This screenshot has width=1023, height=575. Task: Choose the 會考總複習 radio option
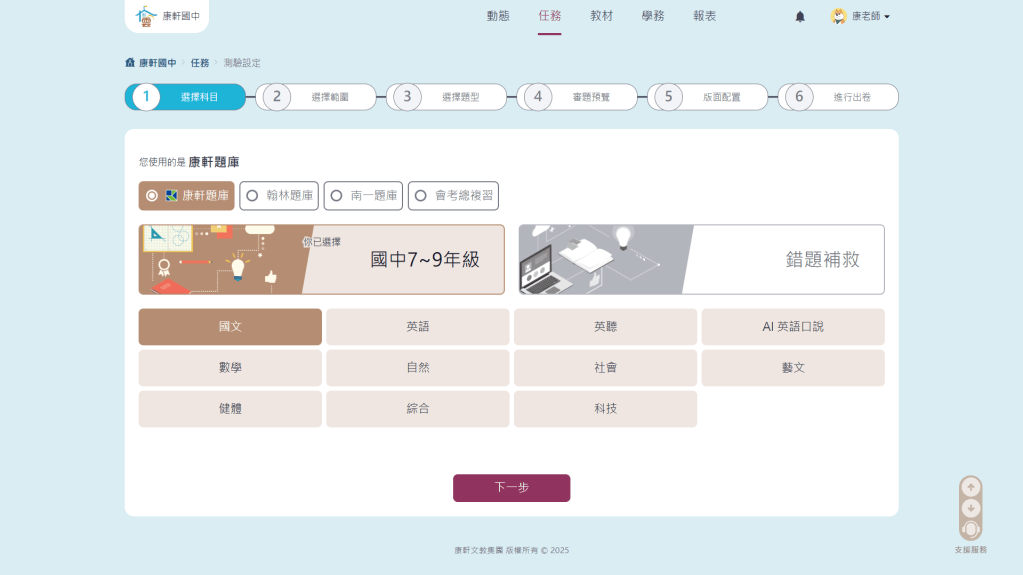421,196
